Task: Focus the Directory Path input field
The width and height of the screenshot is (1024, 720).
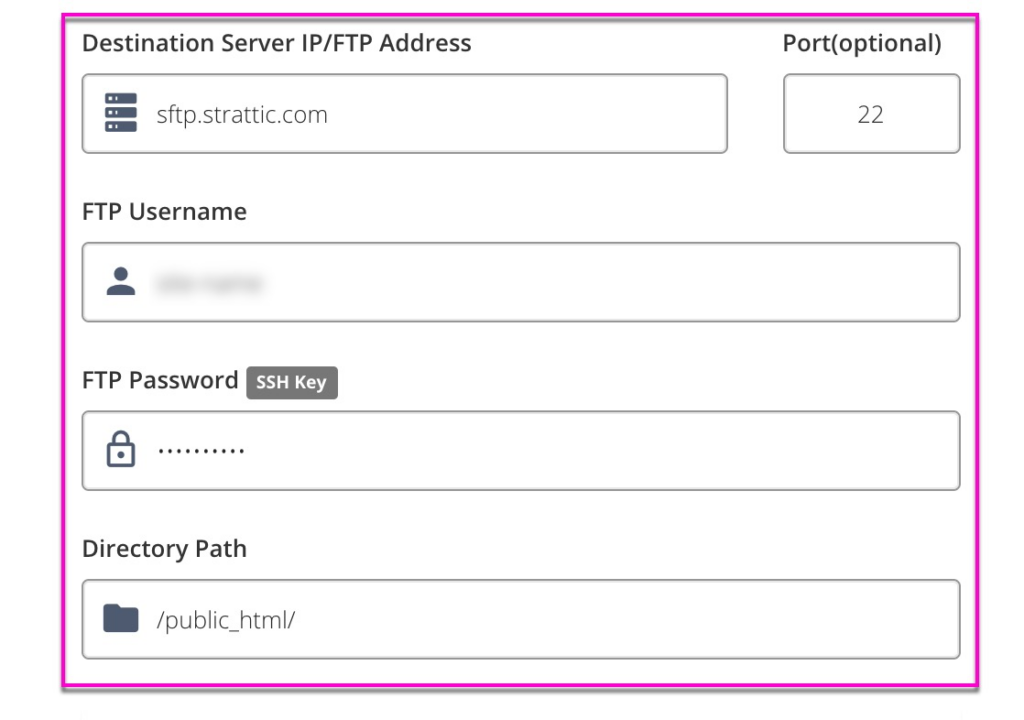Action: (x=521, y=619)
